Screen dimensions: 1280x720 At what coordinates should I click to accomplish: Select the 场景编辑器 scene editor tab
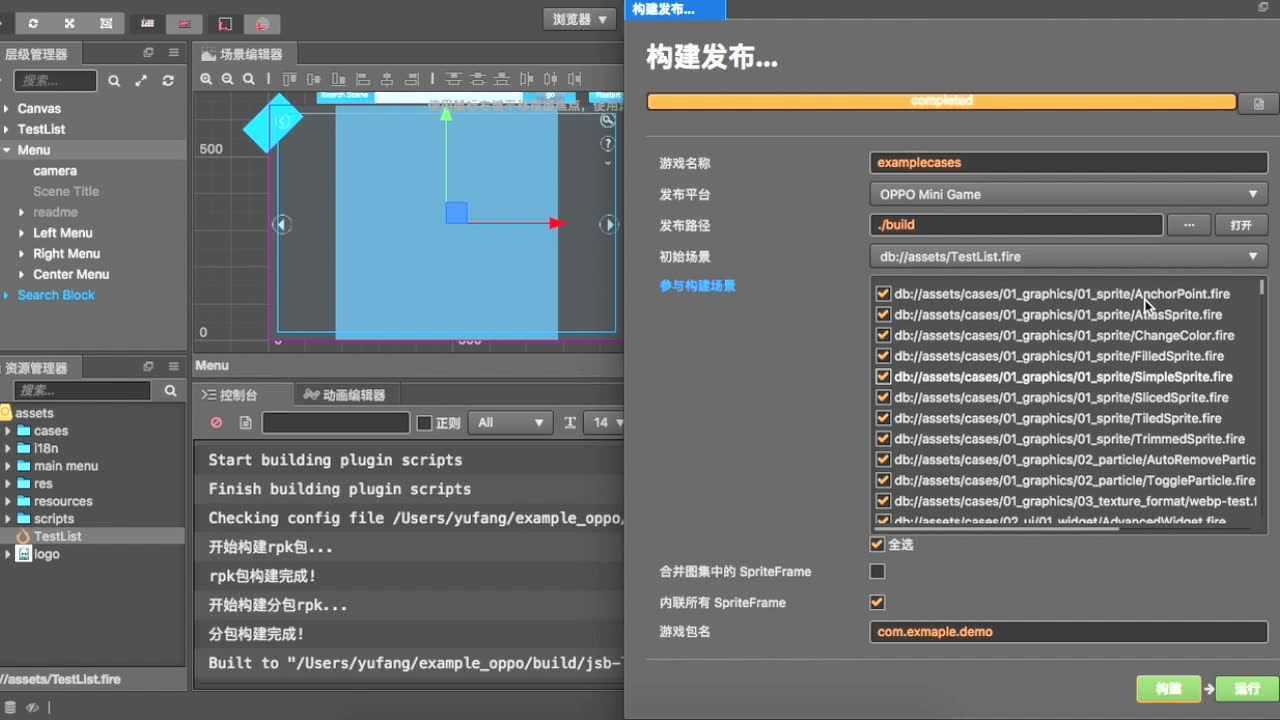point(243,54)
